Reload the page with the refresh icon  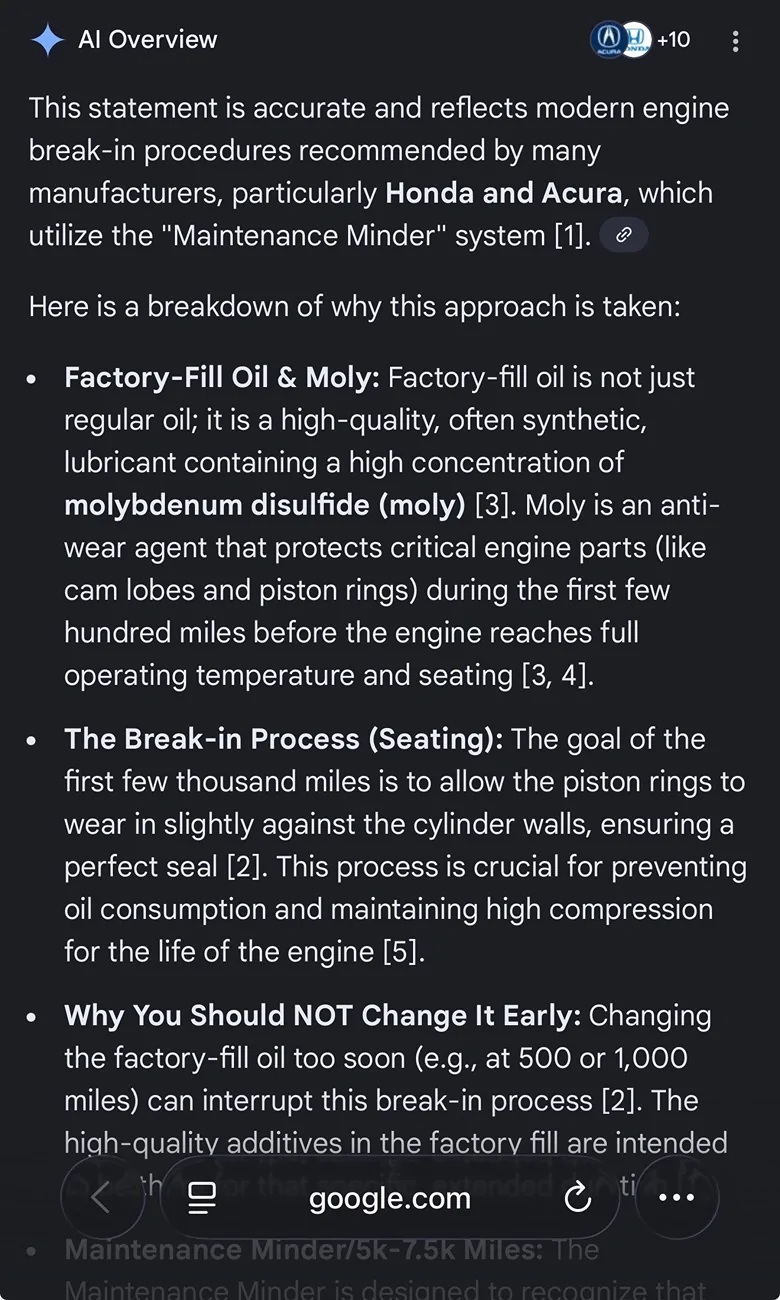point(578,1198)
